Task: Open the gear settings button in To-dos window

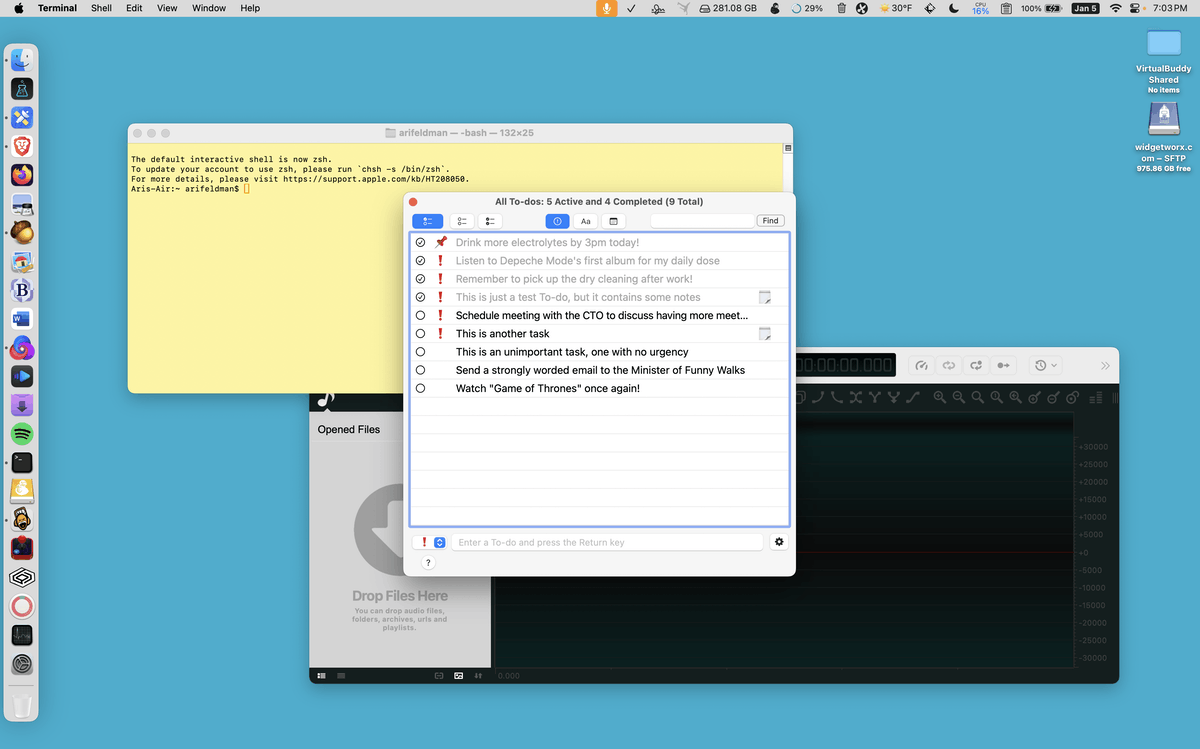Action: tap(779, 542)
